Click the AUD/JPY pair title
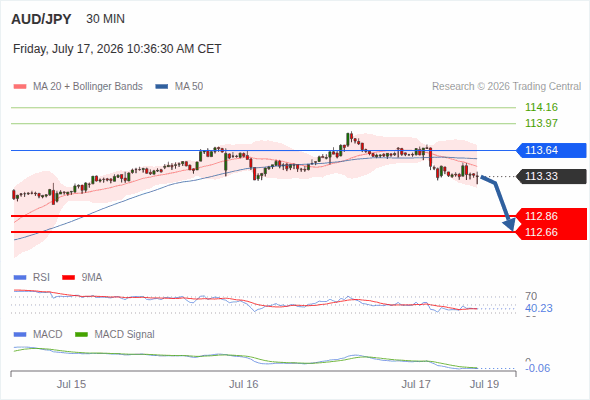 41,19
